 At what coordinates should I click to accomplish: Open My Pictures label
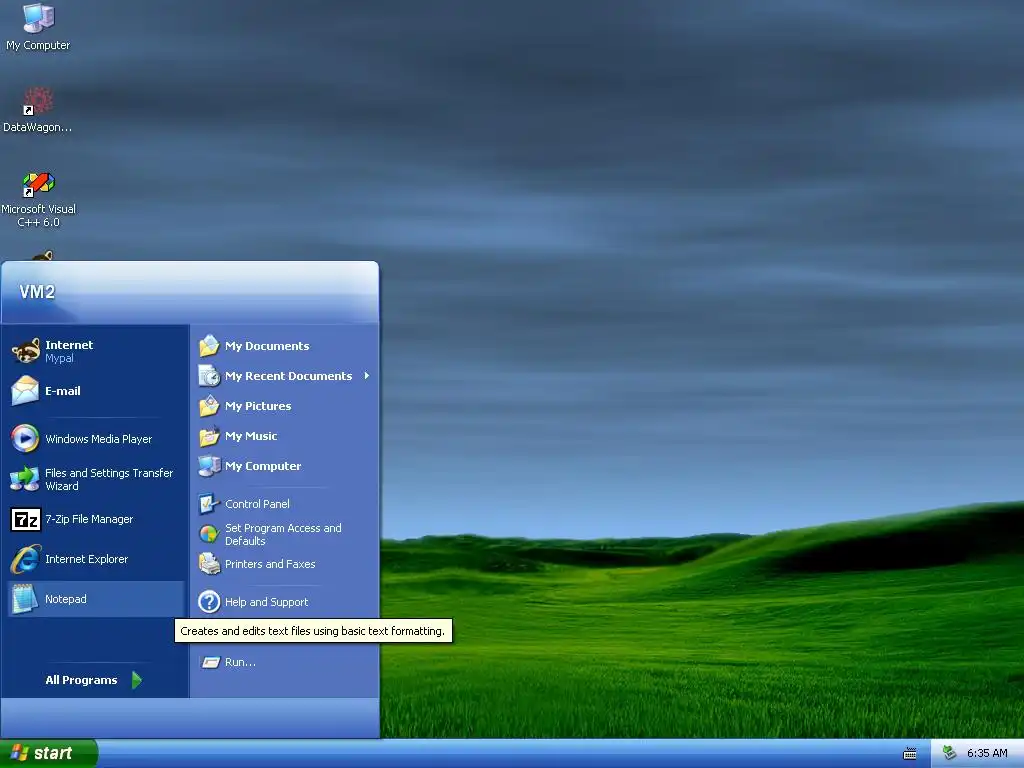click(x=258, y=406)
